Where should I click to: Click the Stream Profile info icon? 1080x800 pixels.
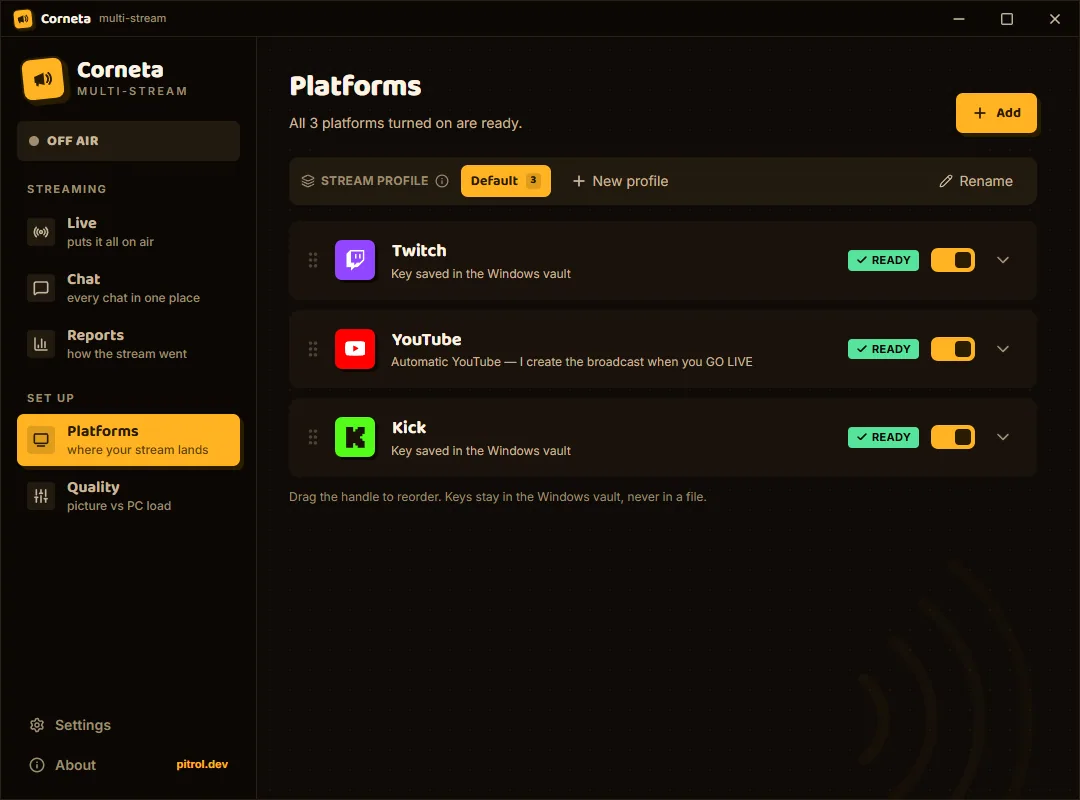[x=442, y=181]
